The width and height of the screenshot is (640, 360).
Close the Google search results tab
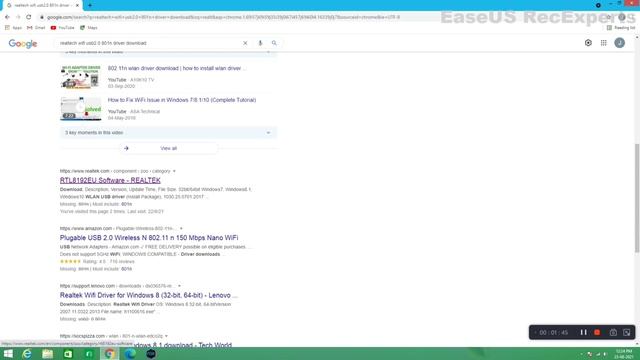(x=78, y=5)
